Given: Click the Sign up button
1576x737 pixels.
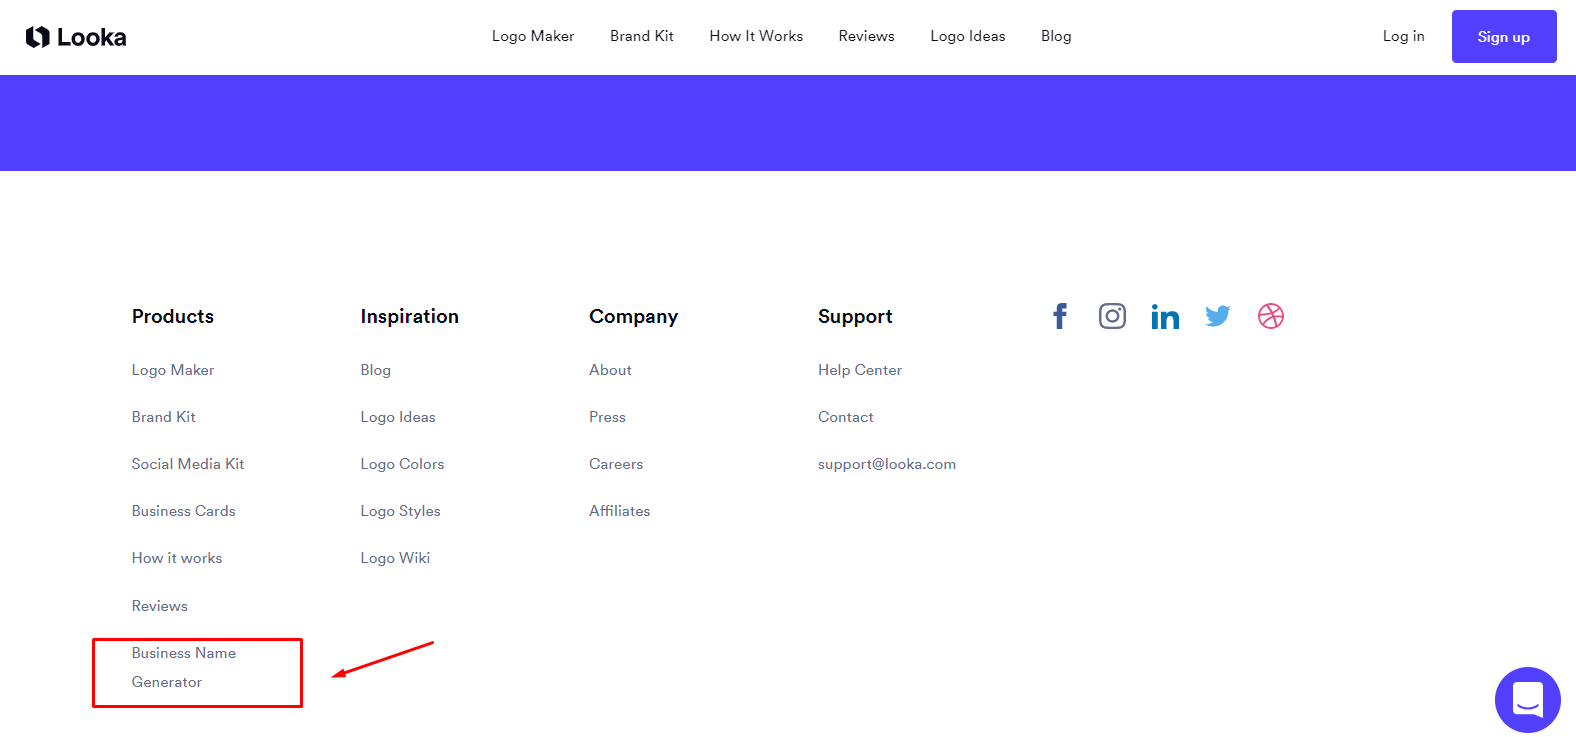Looking at the screenshot, I should tap(1504, 37).
